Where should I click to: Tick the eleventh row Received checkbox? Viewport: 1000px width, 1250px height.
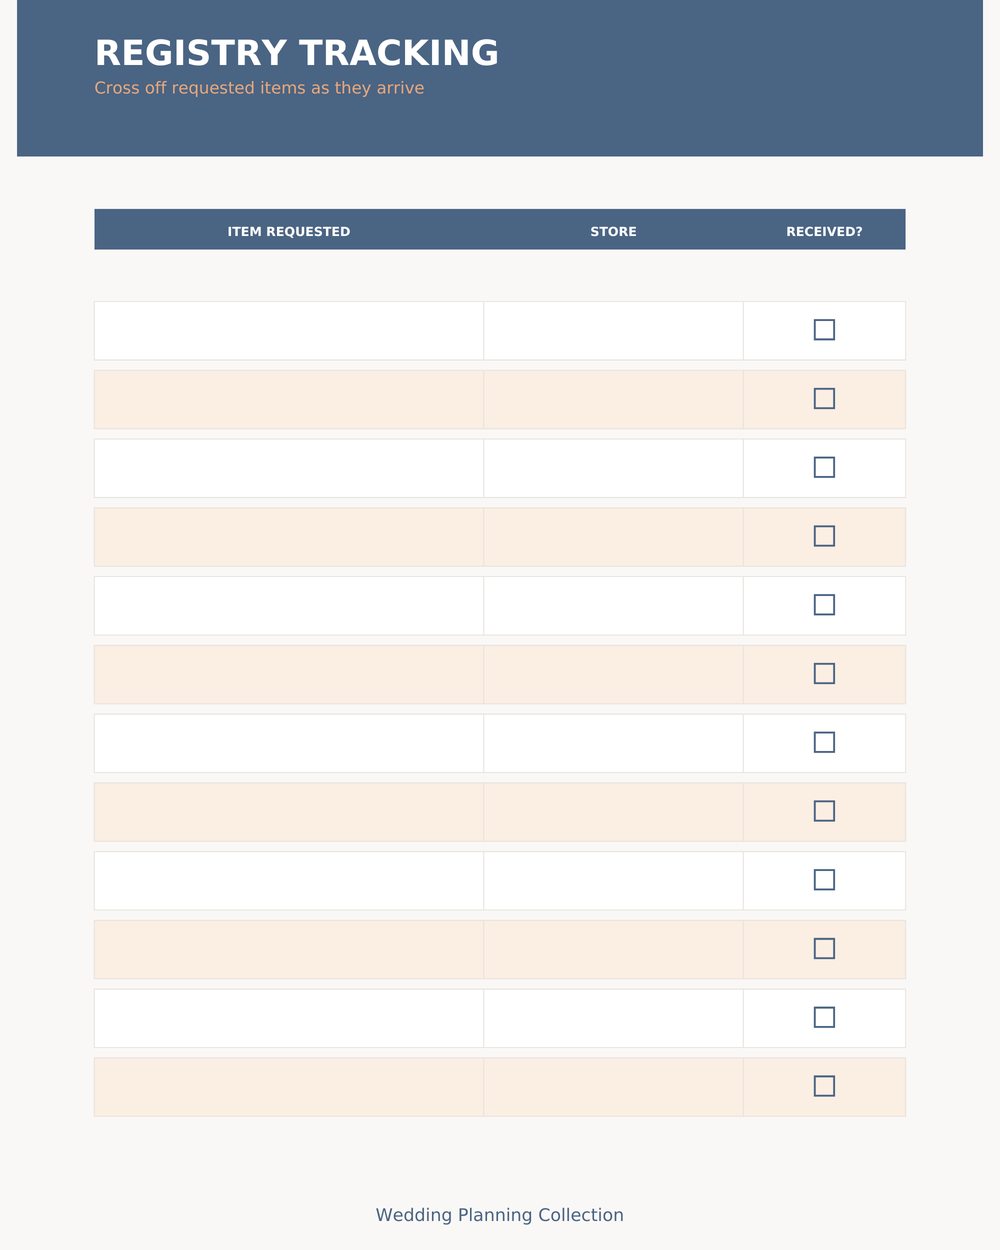click(x=824, y=1017)
